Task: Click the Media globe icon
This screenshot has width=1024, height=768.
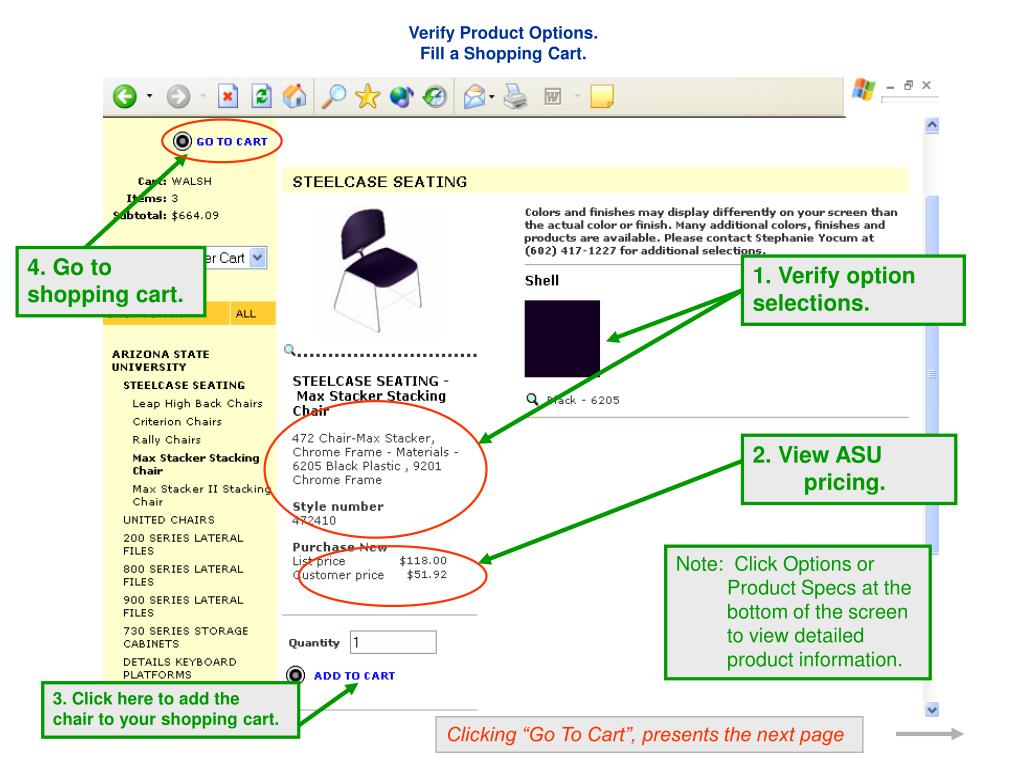Action: click(x=401, y=97)
